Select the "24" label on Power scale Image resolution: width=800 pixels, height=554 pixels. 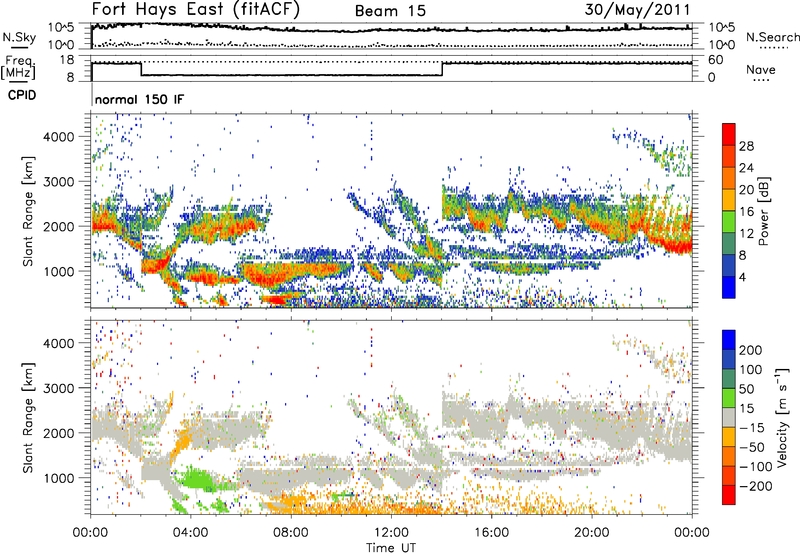[x=746, y=168]
